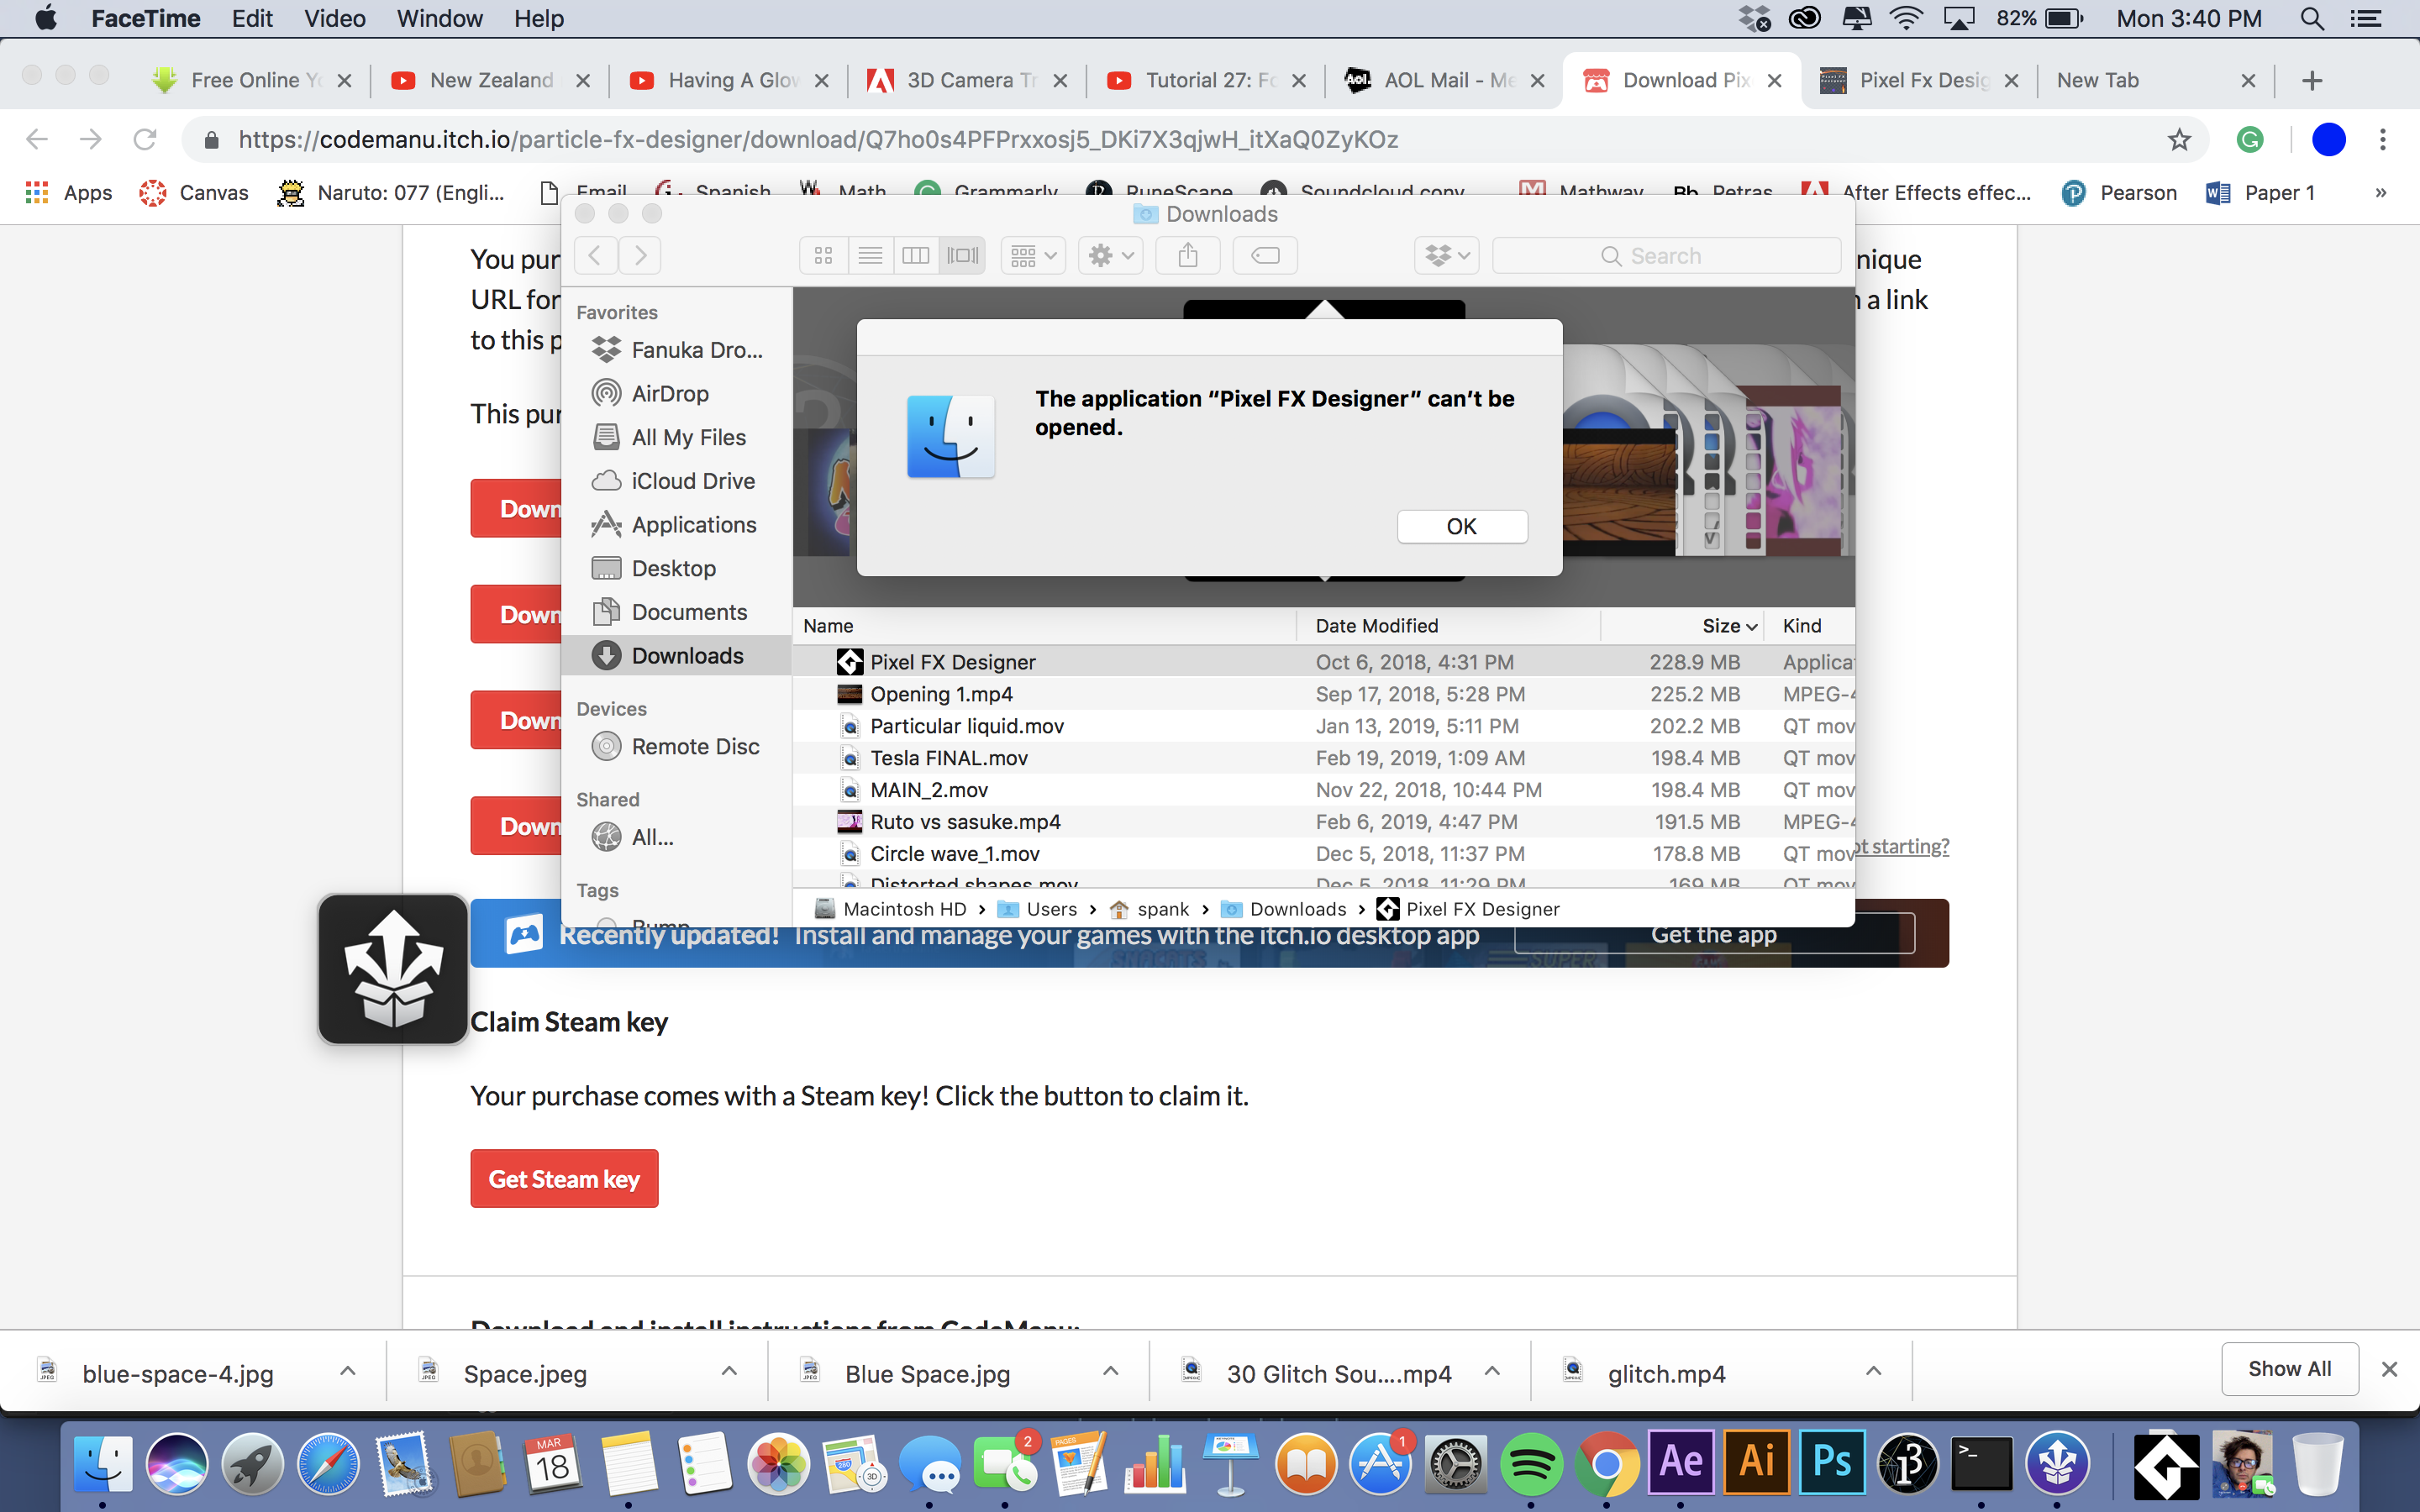Expand Space.jpeg download options
2420x1512 pixels.
pos(729,1371)
